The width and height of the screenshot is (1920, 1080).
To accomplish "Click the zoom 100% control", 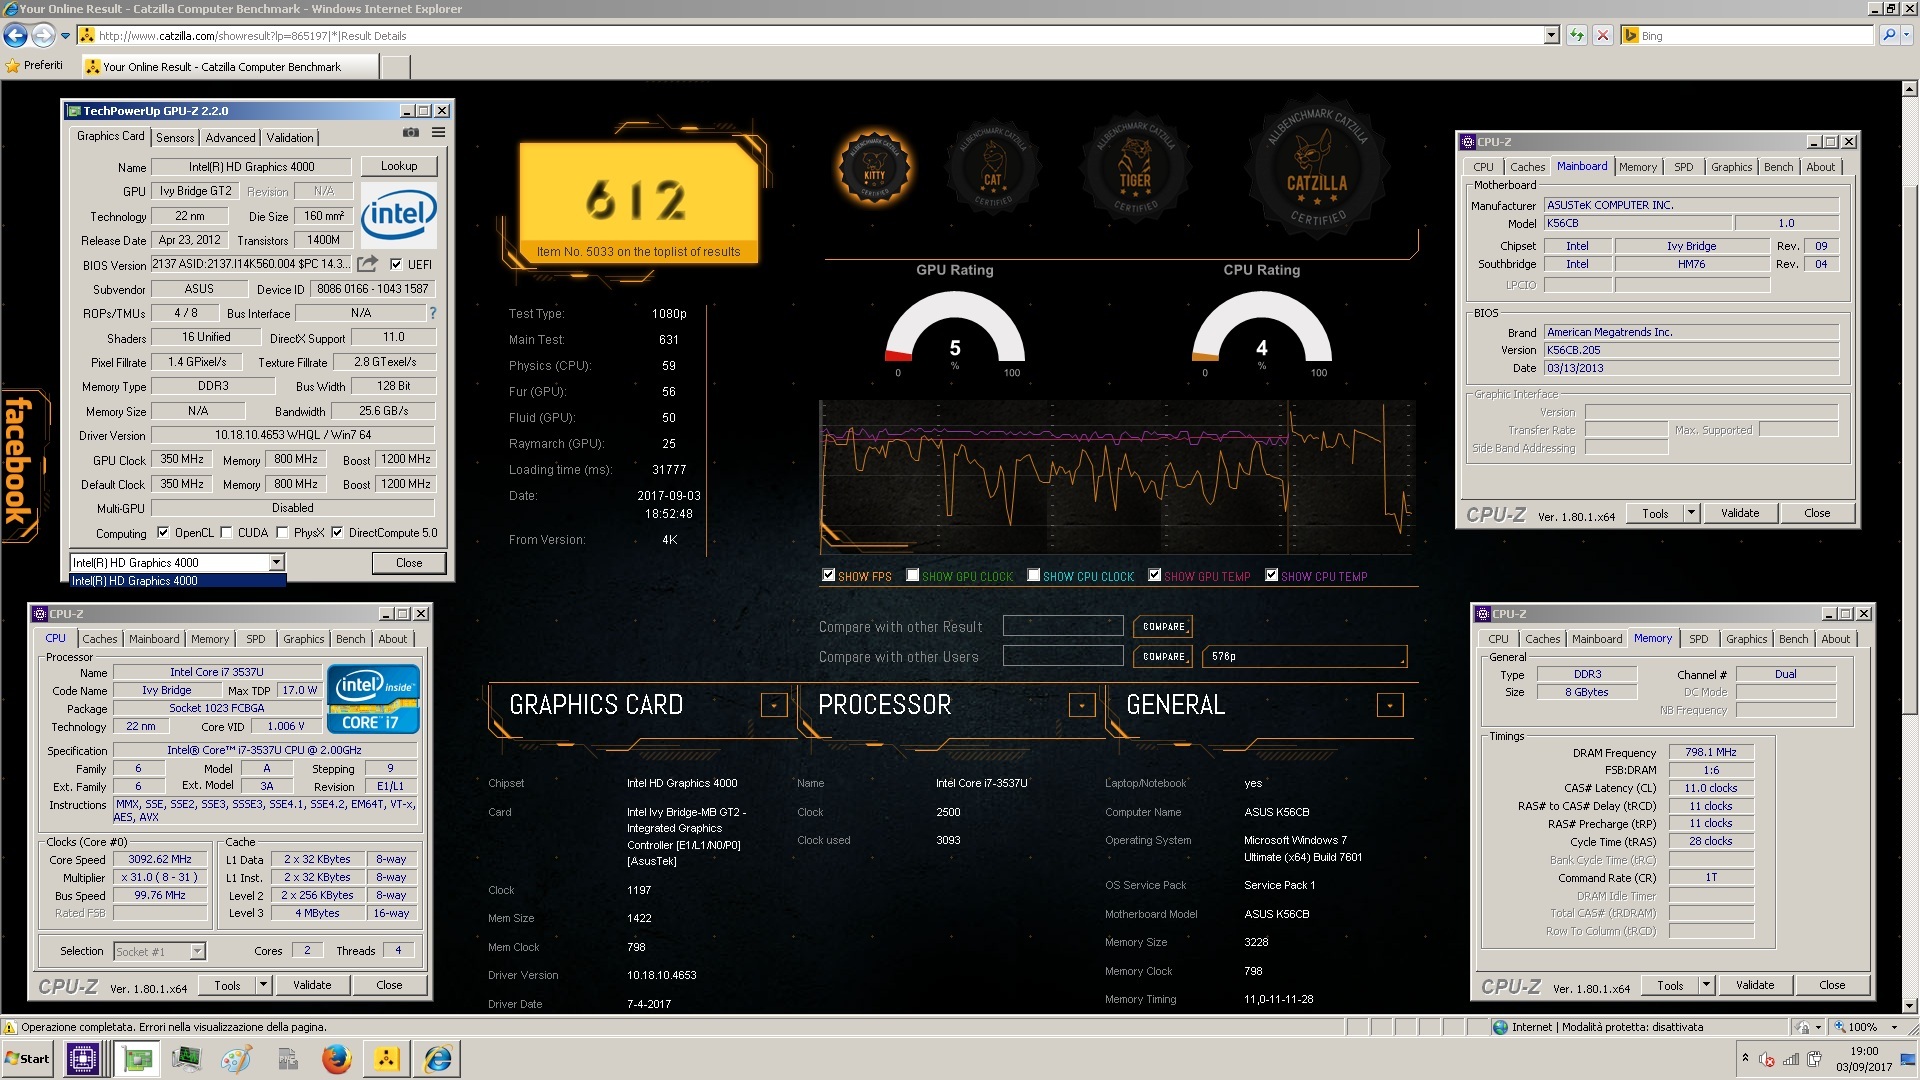I will point(1862,1027).
